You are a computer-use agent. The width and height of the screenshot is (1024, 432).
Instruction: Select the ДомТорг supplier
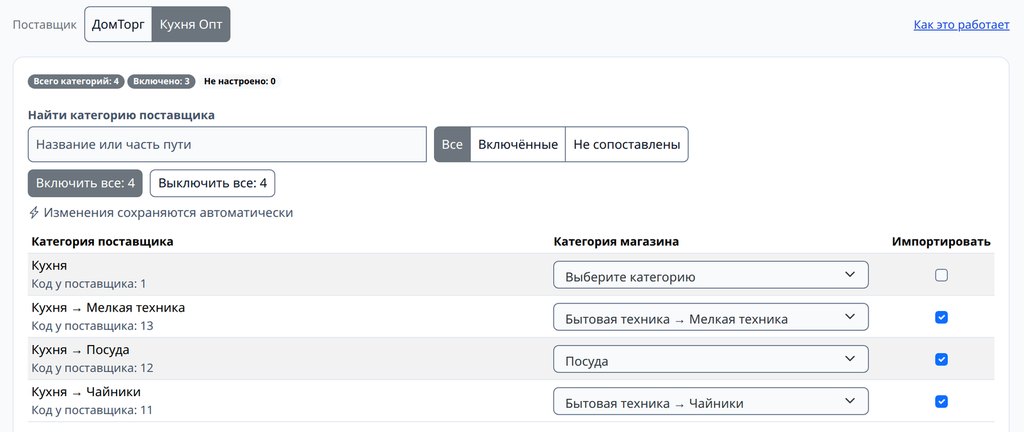tap(118, 24)
